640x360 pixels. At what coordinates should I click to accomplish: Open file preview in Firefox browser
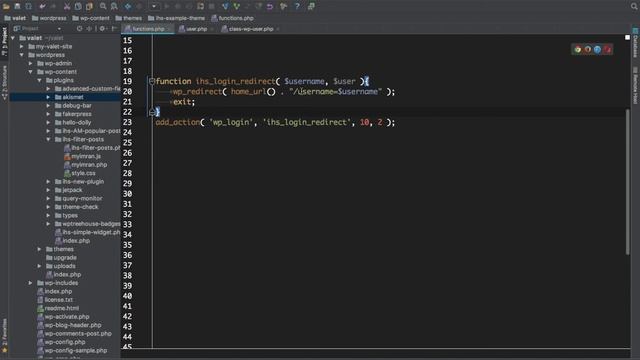point(588,49)
